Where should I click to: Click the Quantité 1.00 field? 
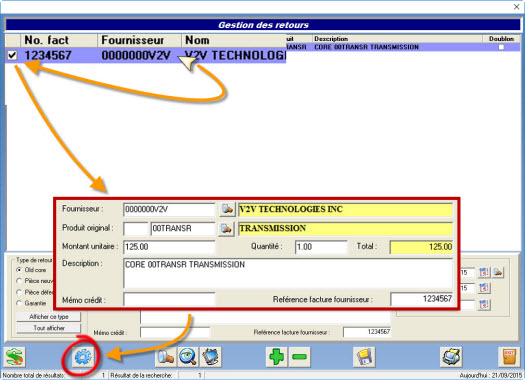[321, 247]
